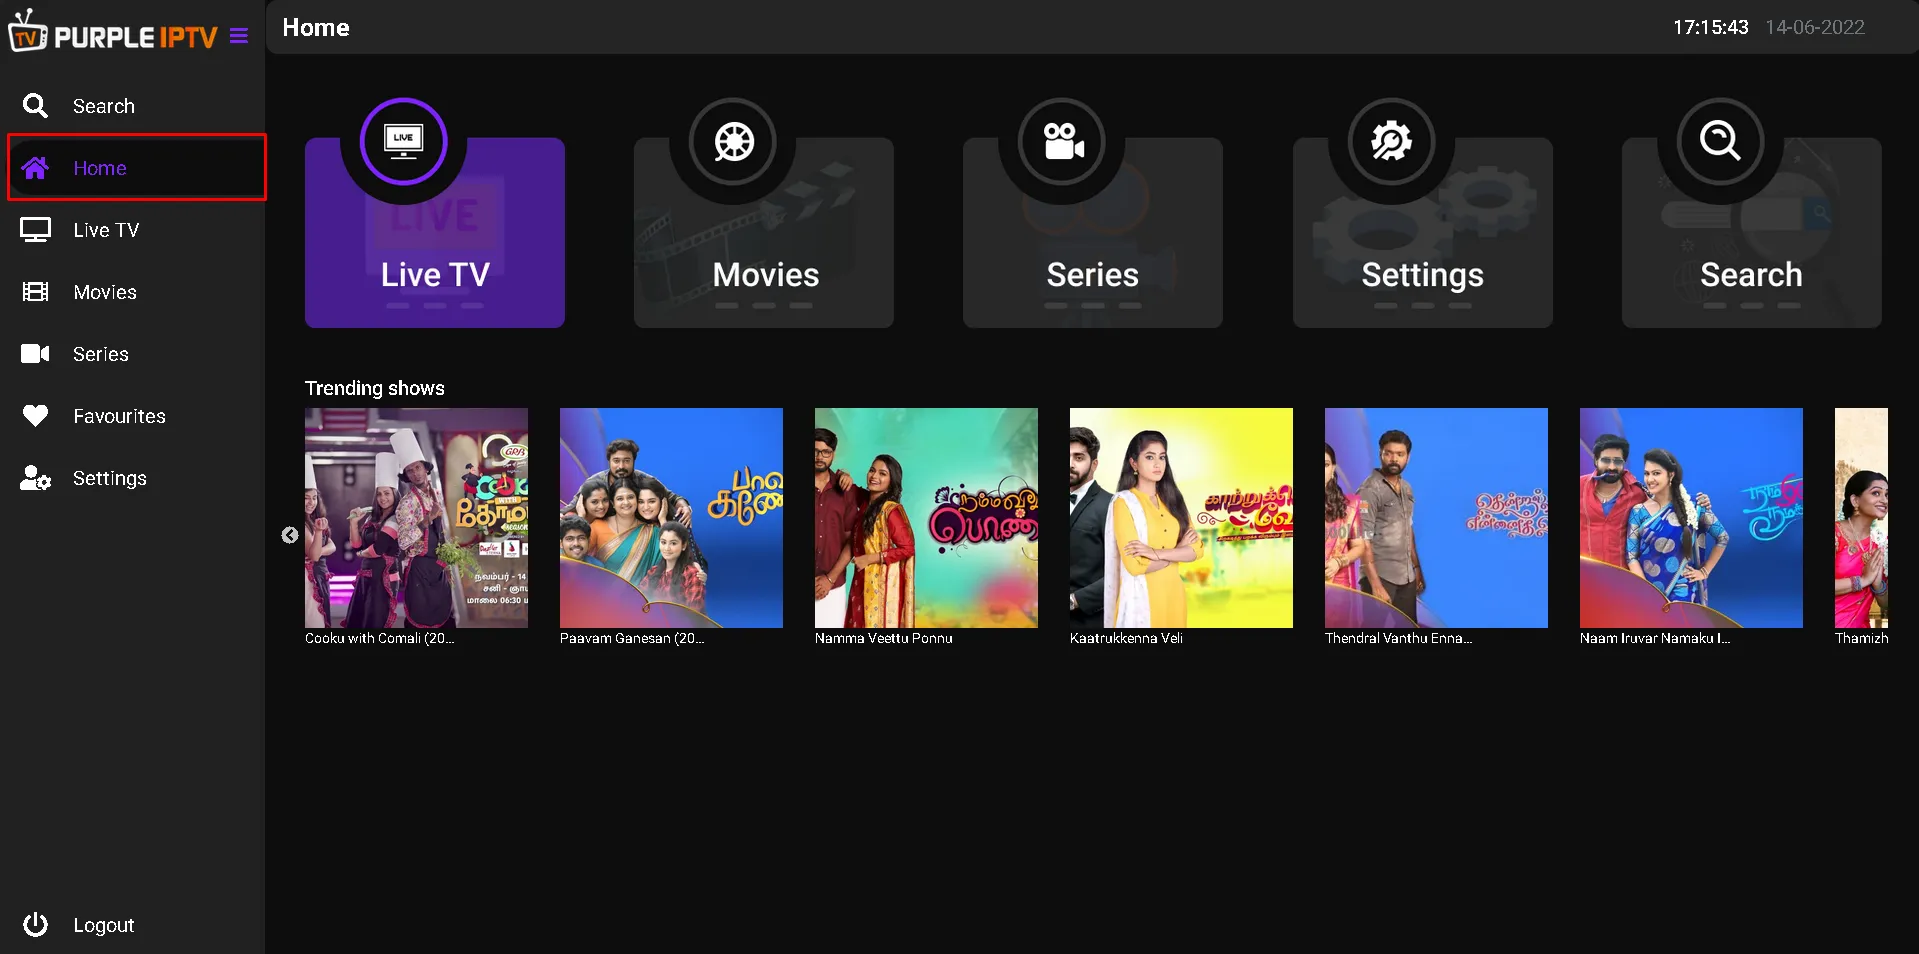1919x954 pixels.
Task: Open the partially visible Thamizh show thumbnail
Action: click(x=1861, y=518)
